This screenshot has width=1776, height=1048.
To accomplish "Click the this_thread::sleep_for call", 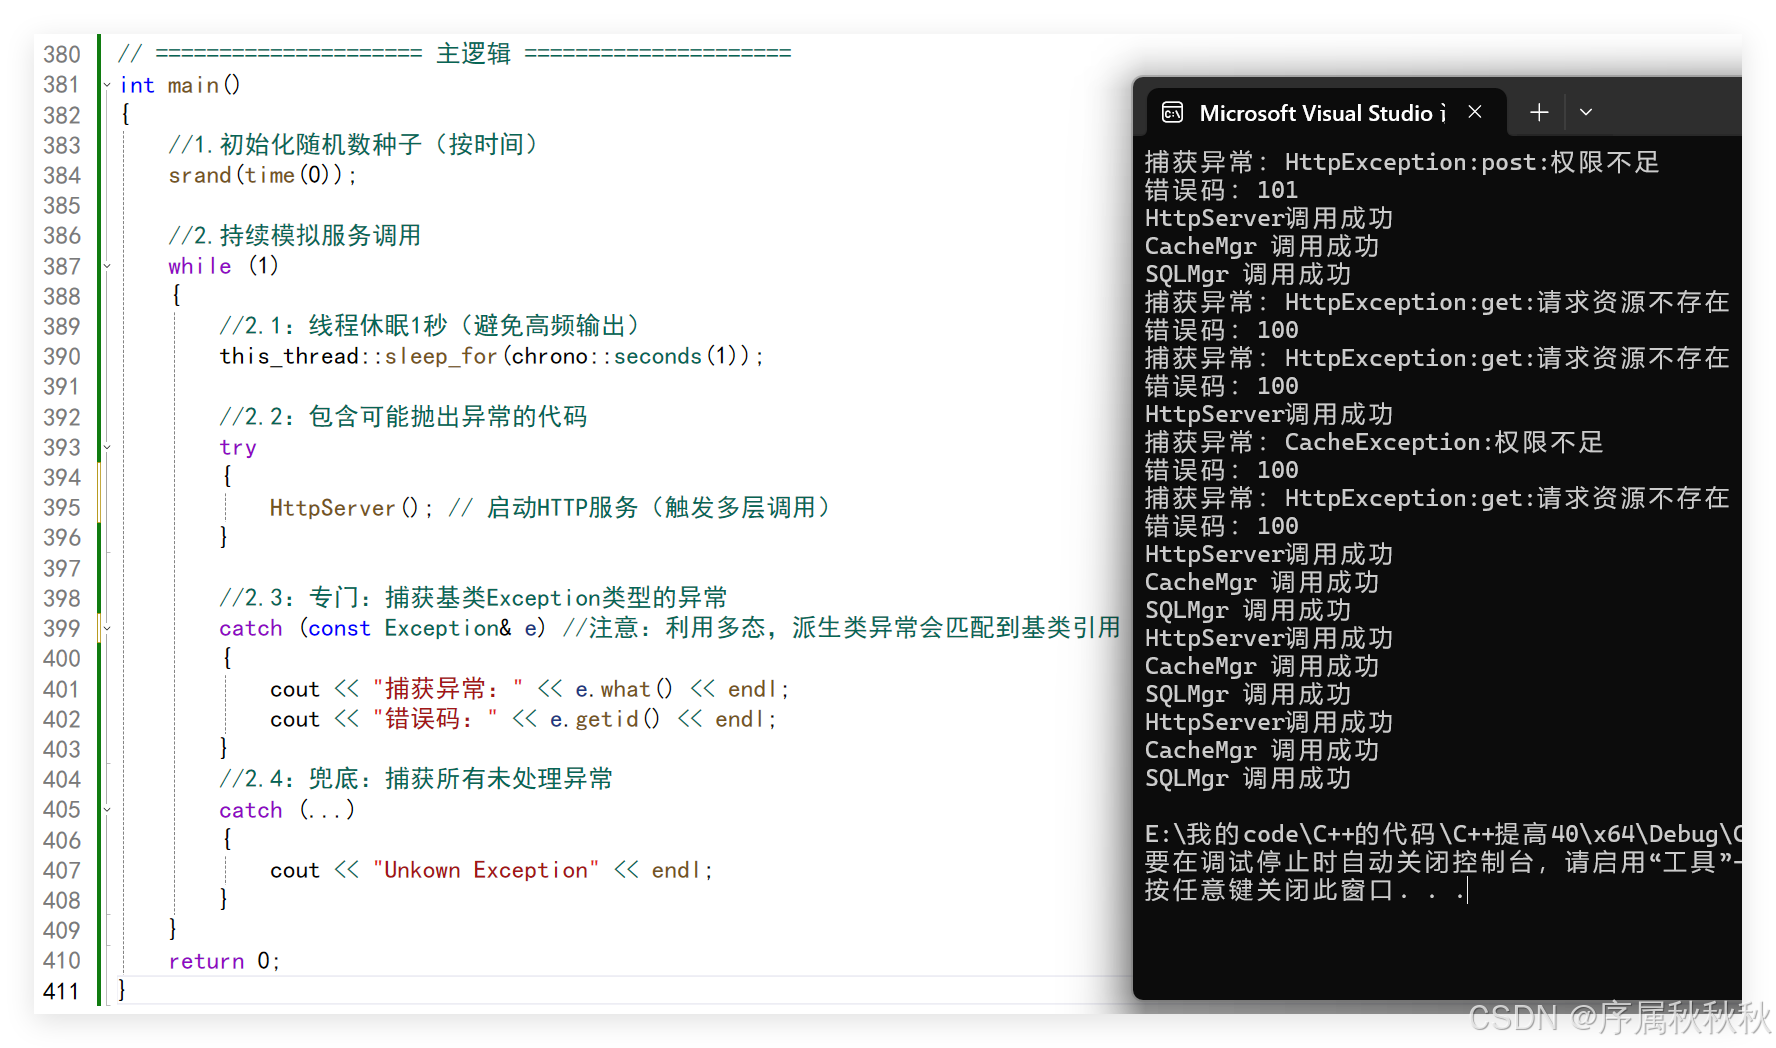I will pos(491,356).
